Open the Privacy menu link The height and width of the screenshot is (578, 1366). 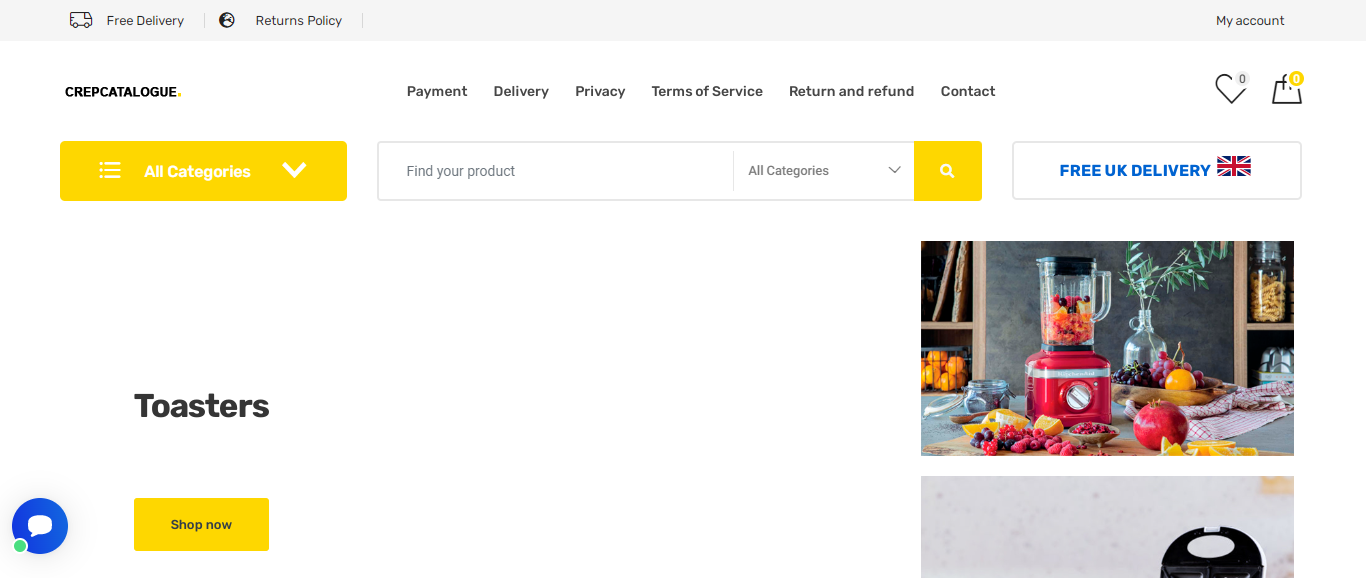point(600,91)
